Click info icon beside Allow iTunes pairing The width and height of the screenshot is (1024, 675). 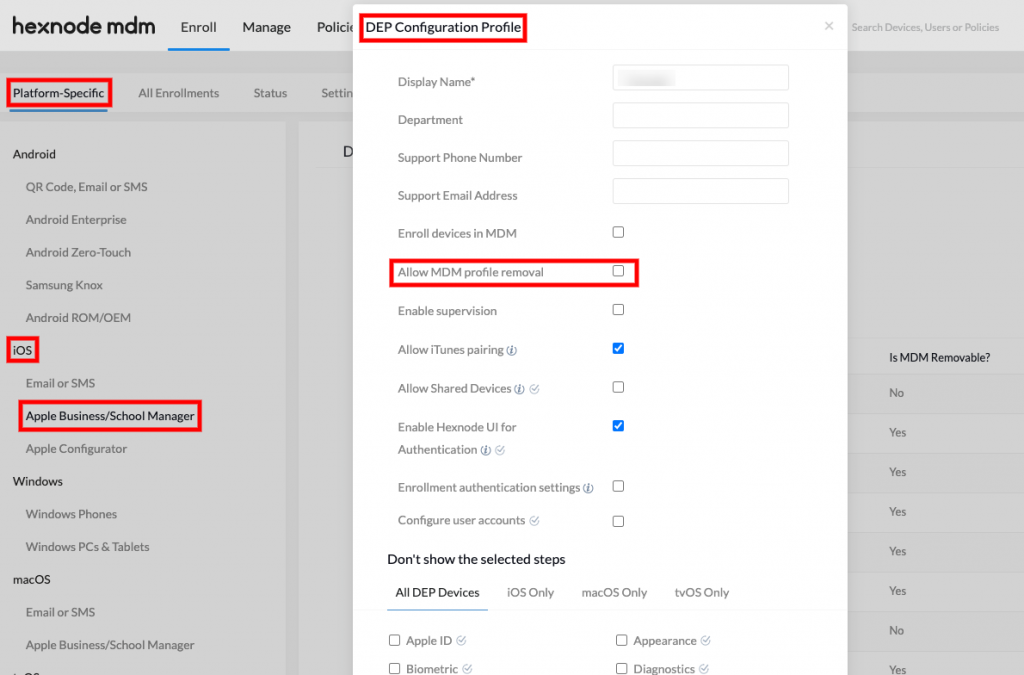(x=512, y=351)
